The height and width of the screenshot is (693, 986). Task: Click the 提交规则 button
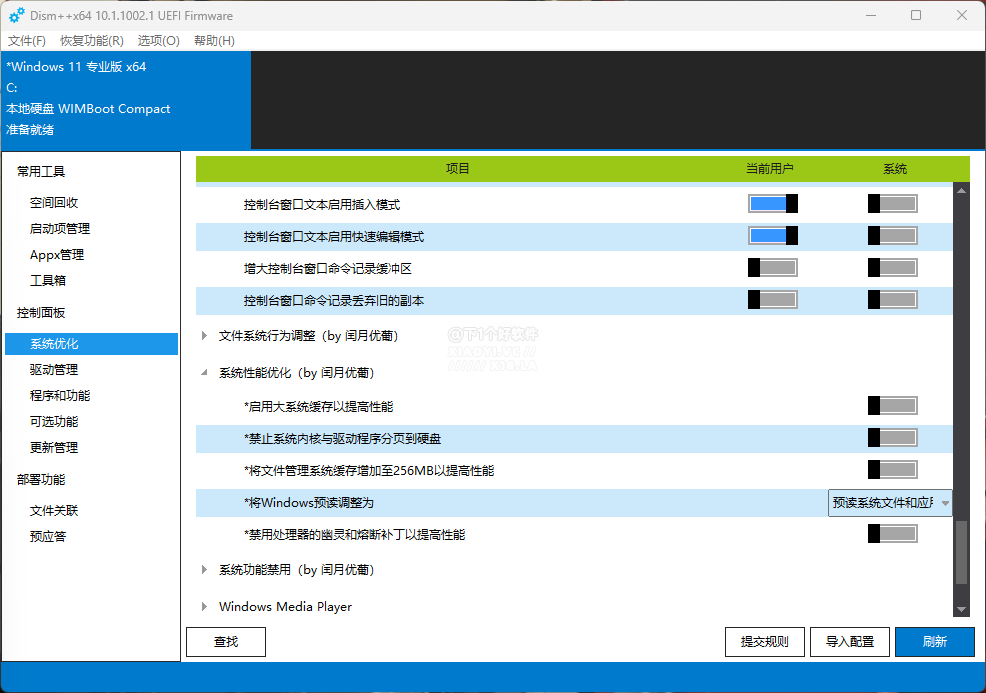coord(765,641)
